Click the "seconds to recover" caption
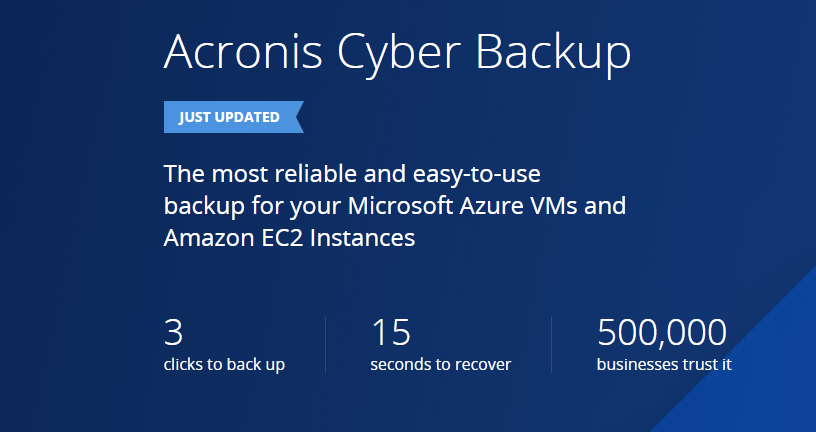816x432 pixels. [440, 364]
